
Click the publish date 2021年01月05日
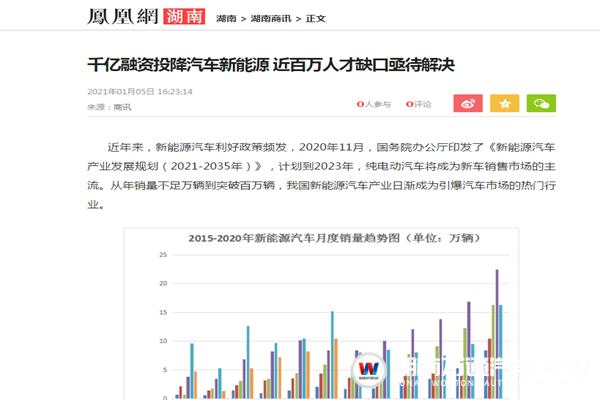point(121,91)
